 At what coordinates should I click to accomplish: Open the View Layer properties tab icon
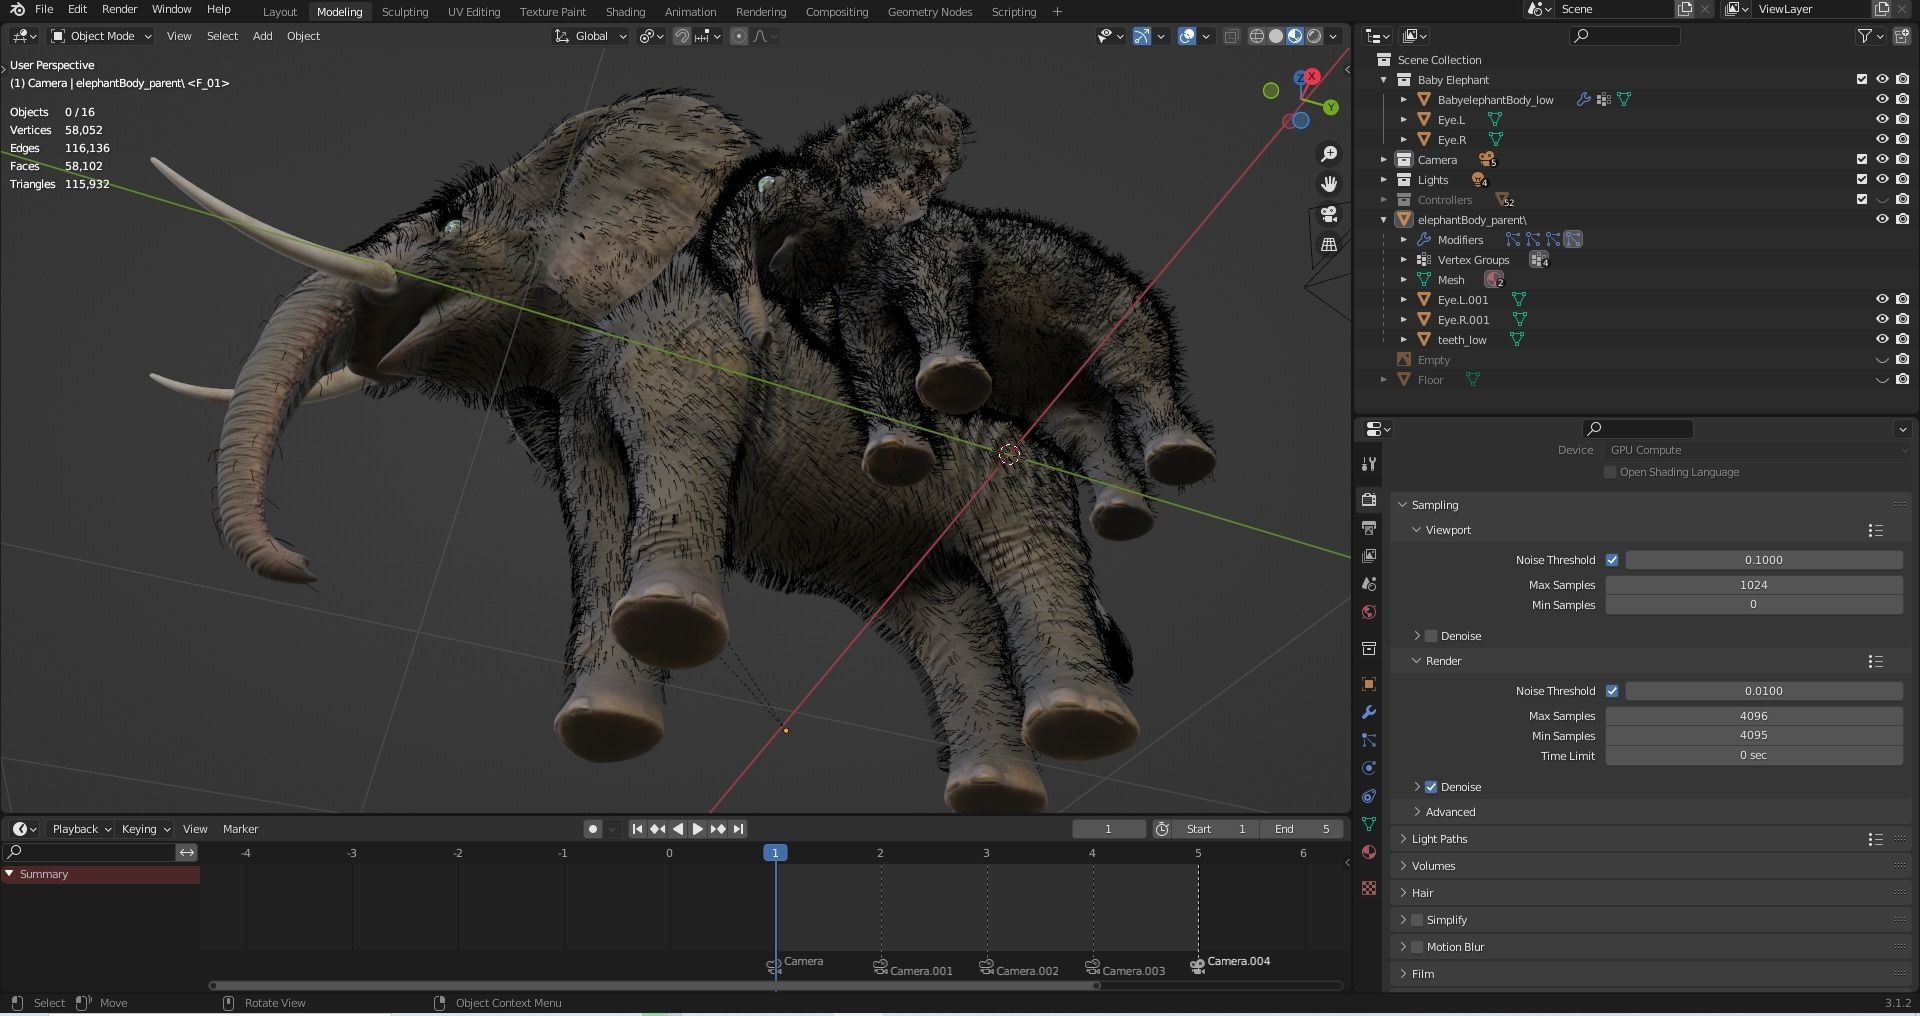tap(1369, 556)
